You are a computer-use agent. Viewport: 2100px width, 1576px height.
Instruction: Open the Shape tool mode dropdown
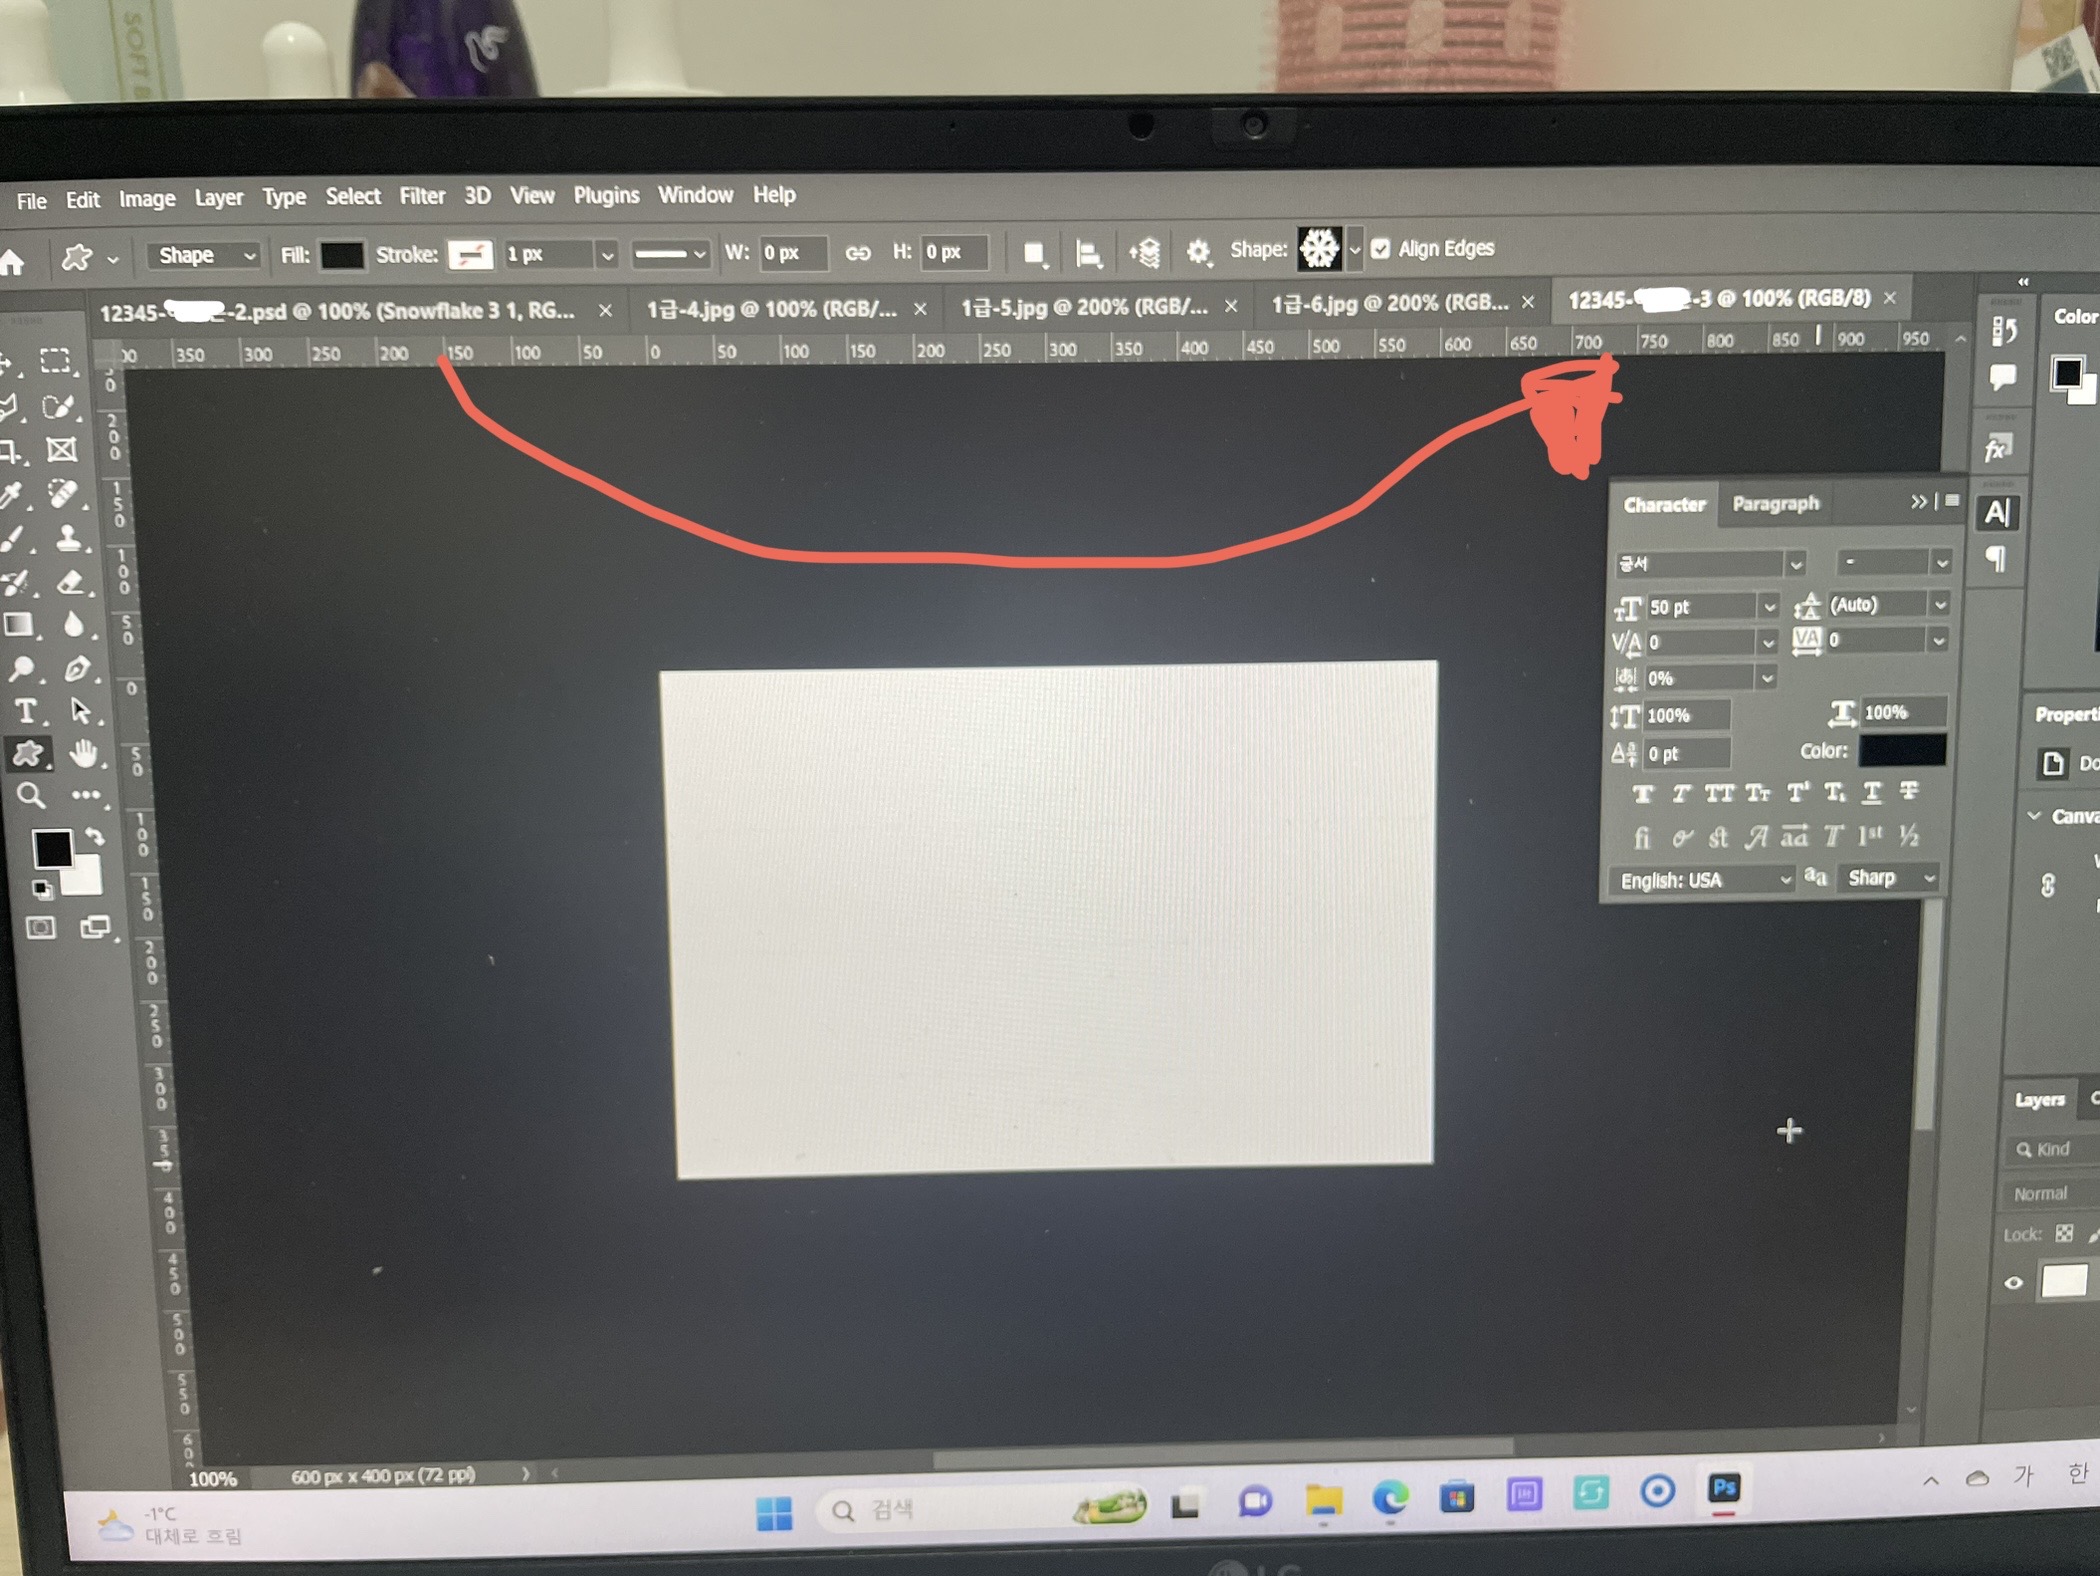click(x=205, y=255)
